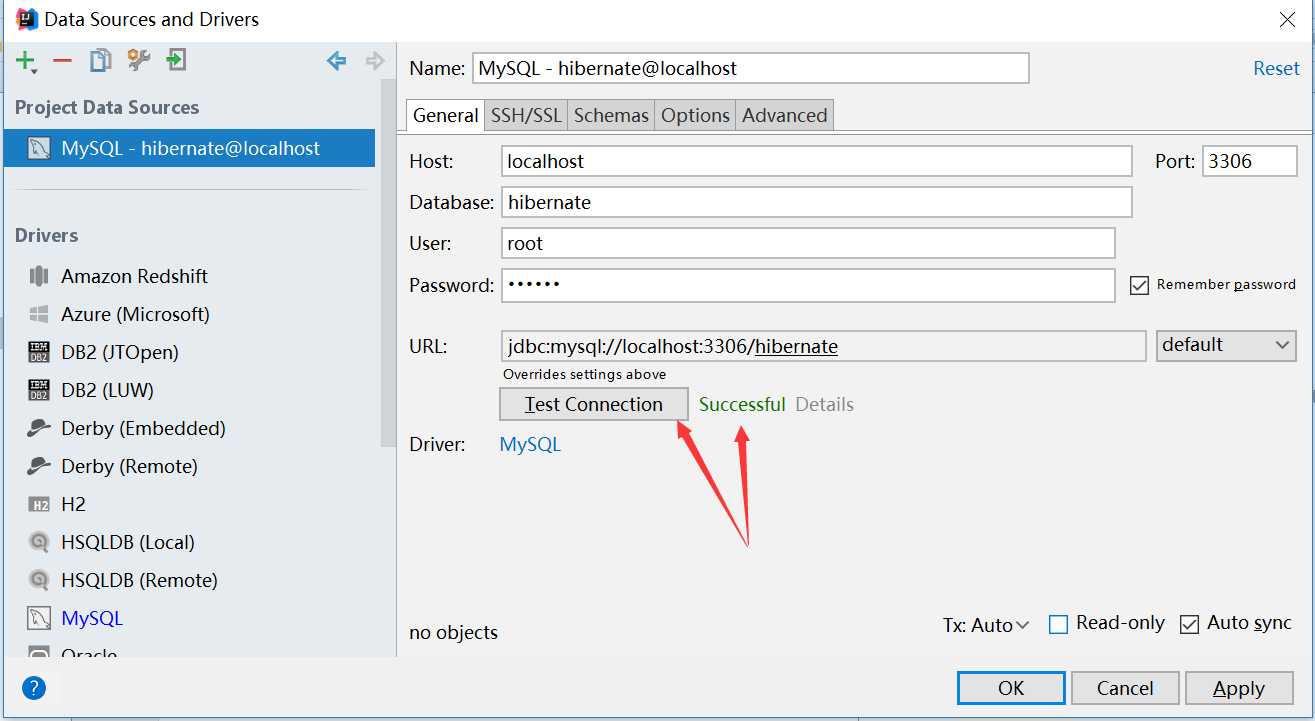Screen dimensions: 1315x721
Task: Click the Amazon Redshift driver icon
Action: (x=39, y=276)
